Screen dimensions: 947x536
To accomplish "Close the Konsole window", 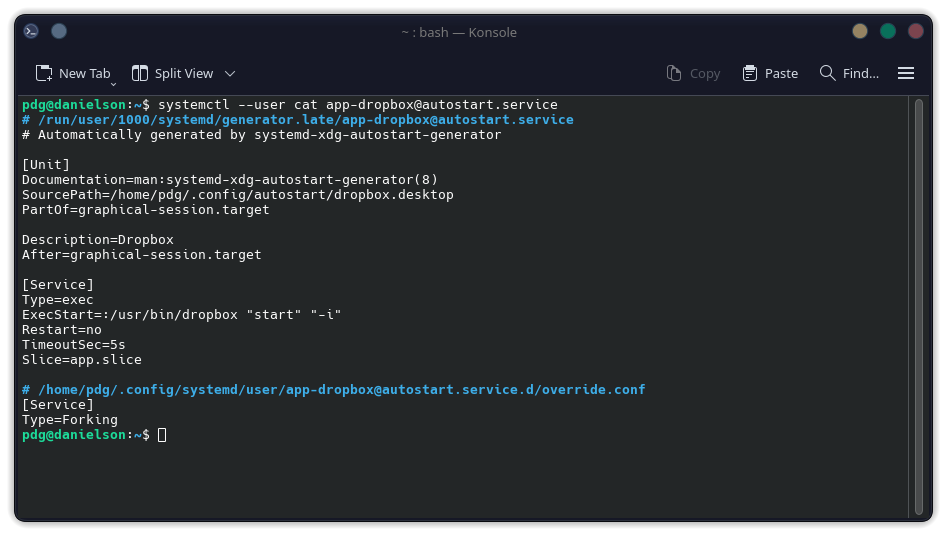I will [x=916, y=31].
